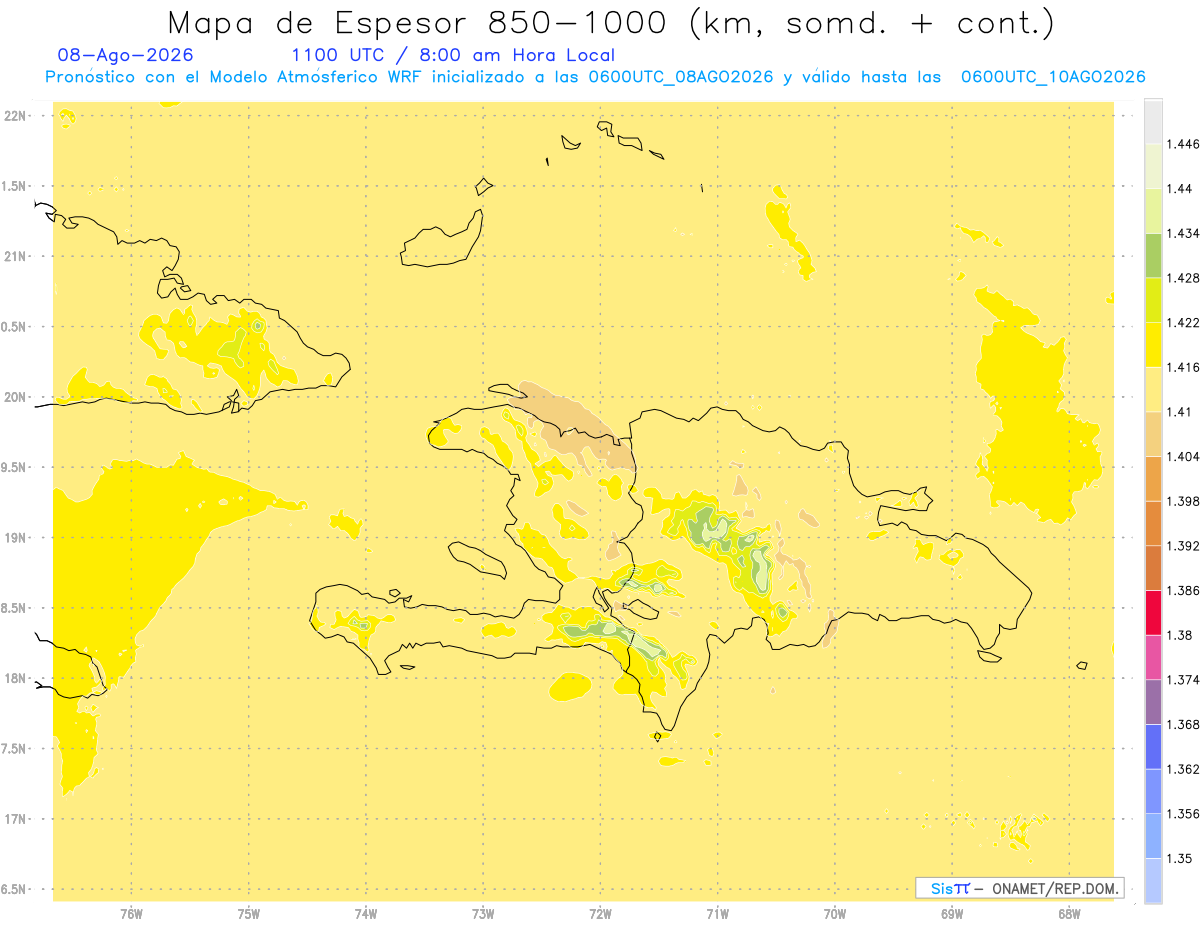Select the date label '08-Ago-2026'
This screenshot has height=927, width=1200.
click(126, 55)
